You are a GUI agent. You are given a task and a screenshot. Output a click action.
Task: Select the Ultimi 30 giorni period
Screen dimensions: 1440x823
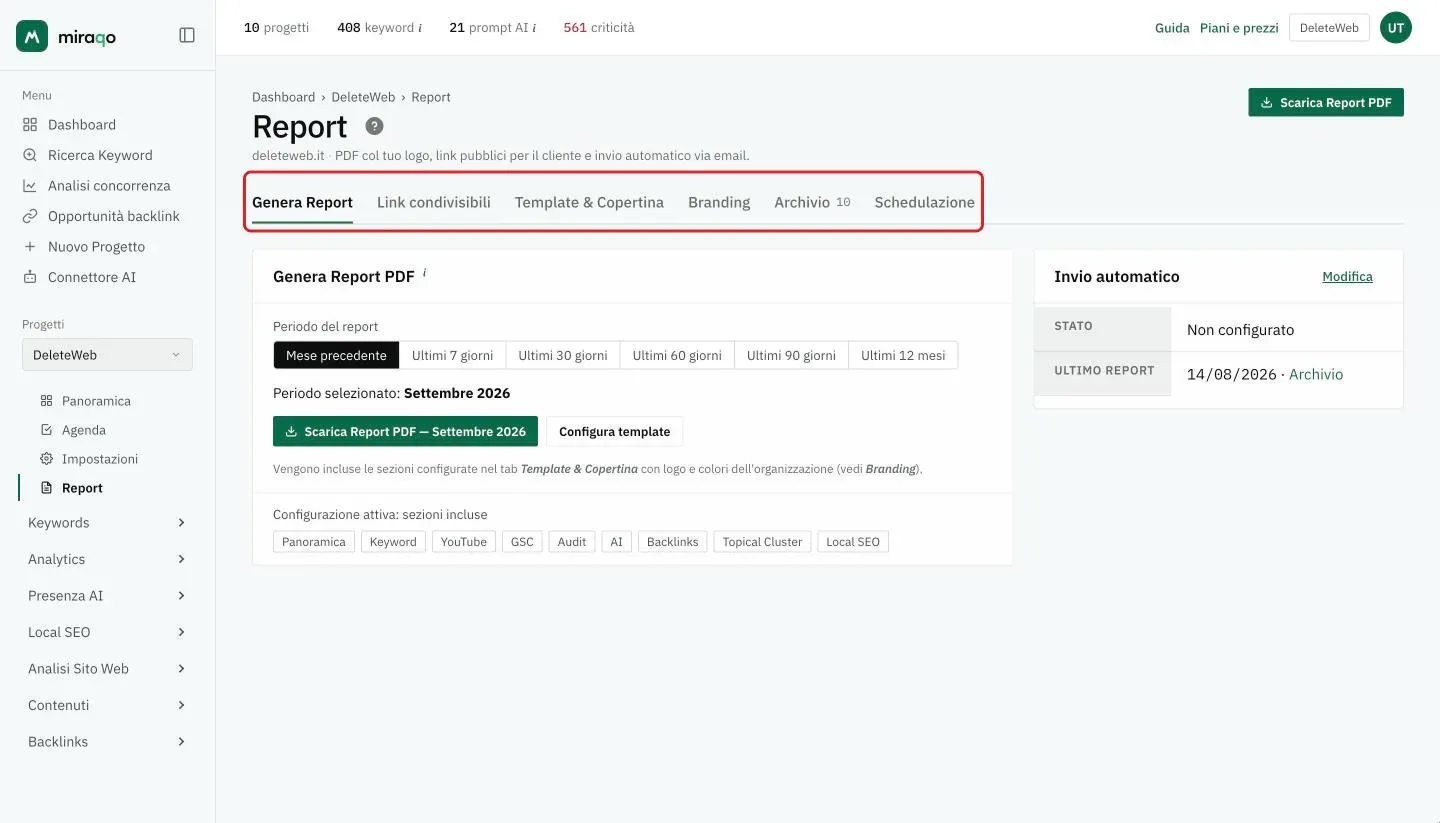click(563, 355)
